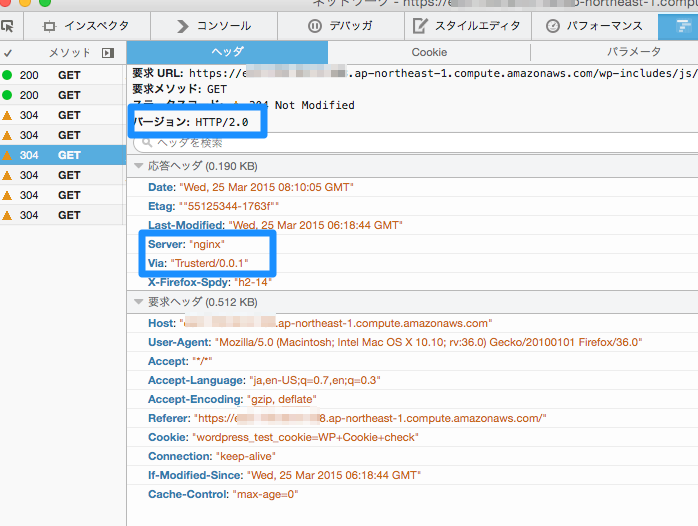Collapse the 要求ヘッダ section
This screenshot has width=698, height=526.
tap(138, 302)
